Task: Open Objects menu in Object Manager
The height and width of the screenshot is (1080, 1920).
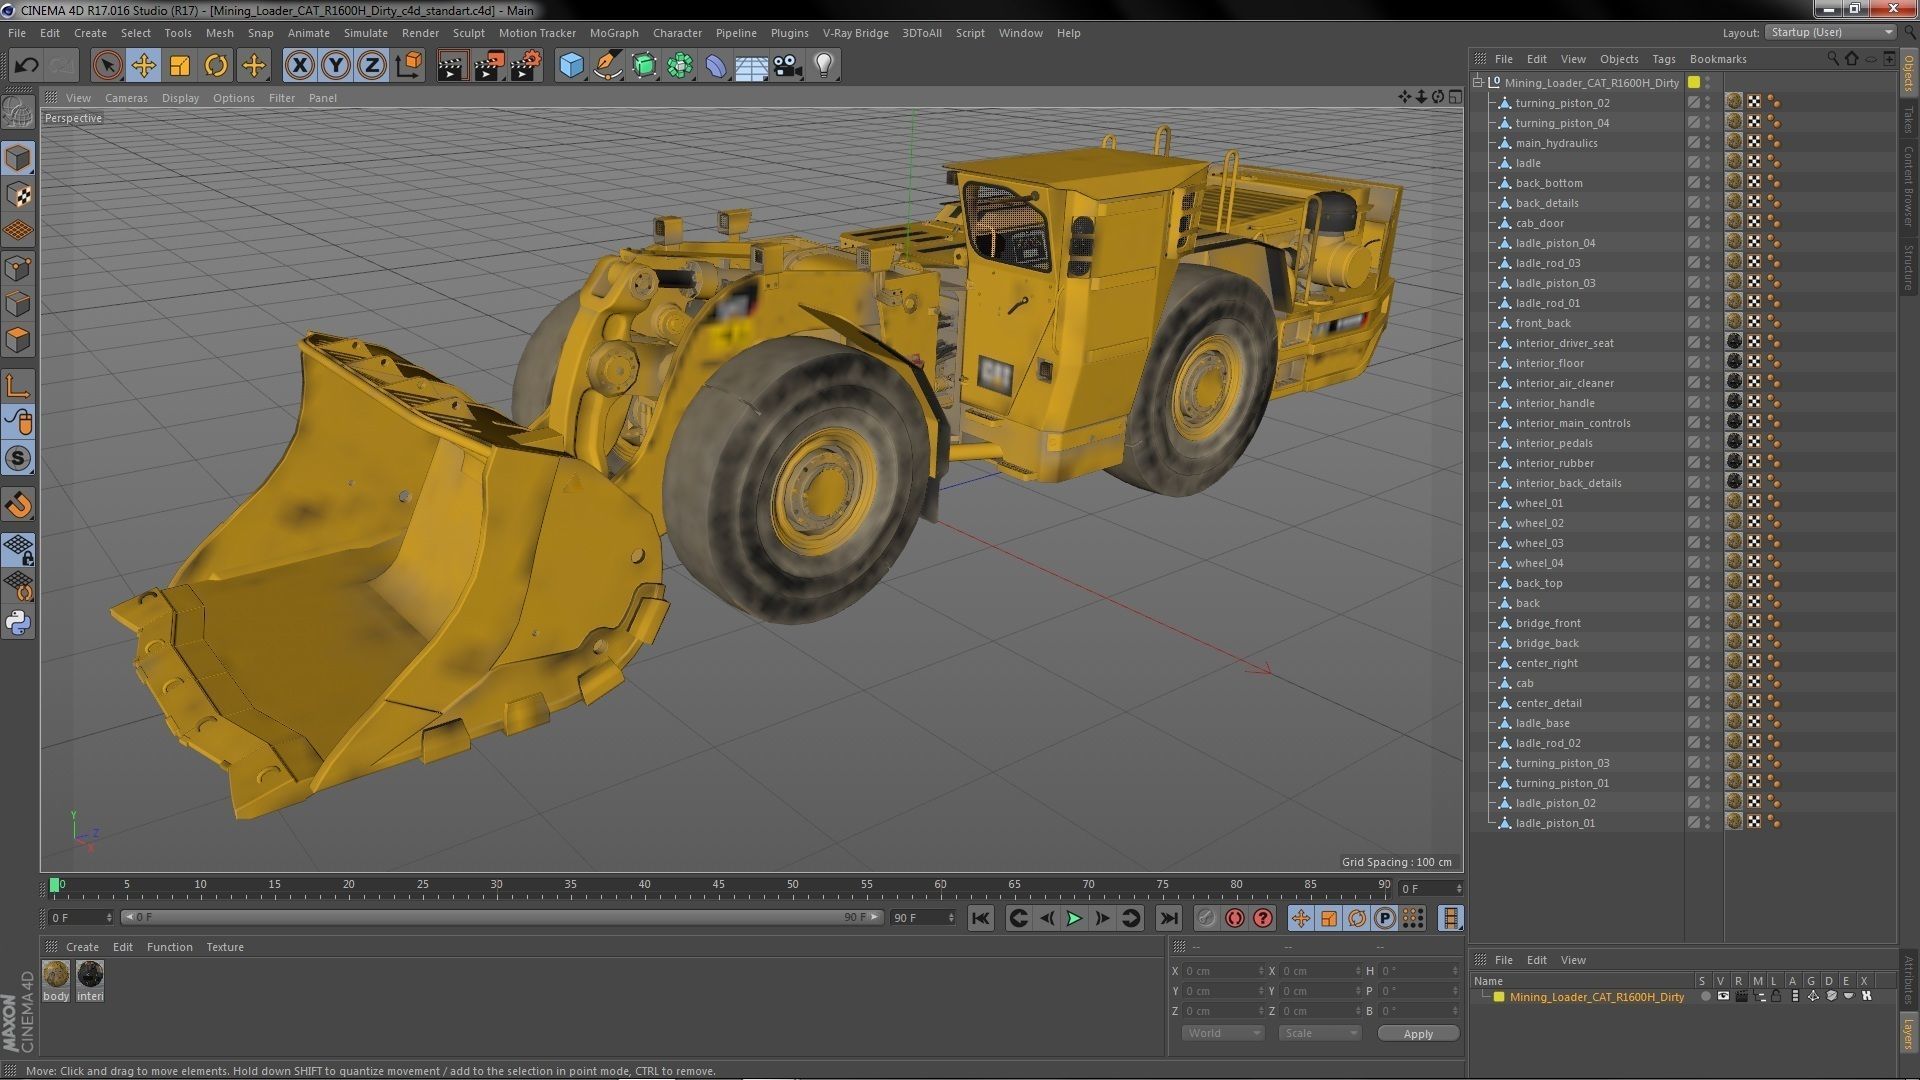Action: [1618, 59]
